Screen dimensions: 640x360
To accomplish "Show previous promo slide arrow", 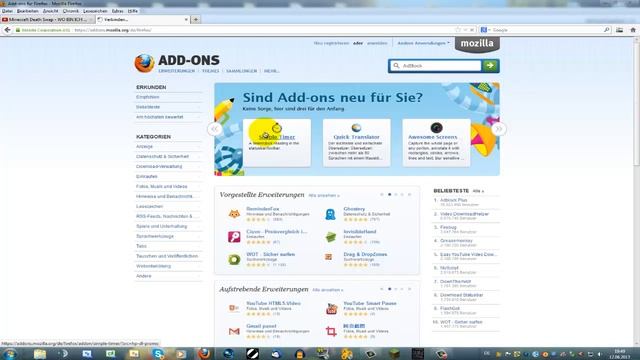I will pyautogui.click(x=215, y=129).
